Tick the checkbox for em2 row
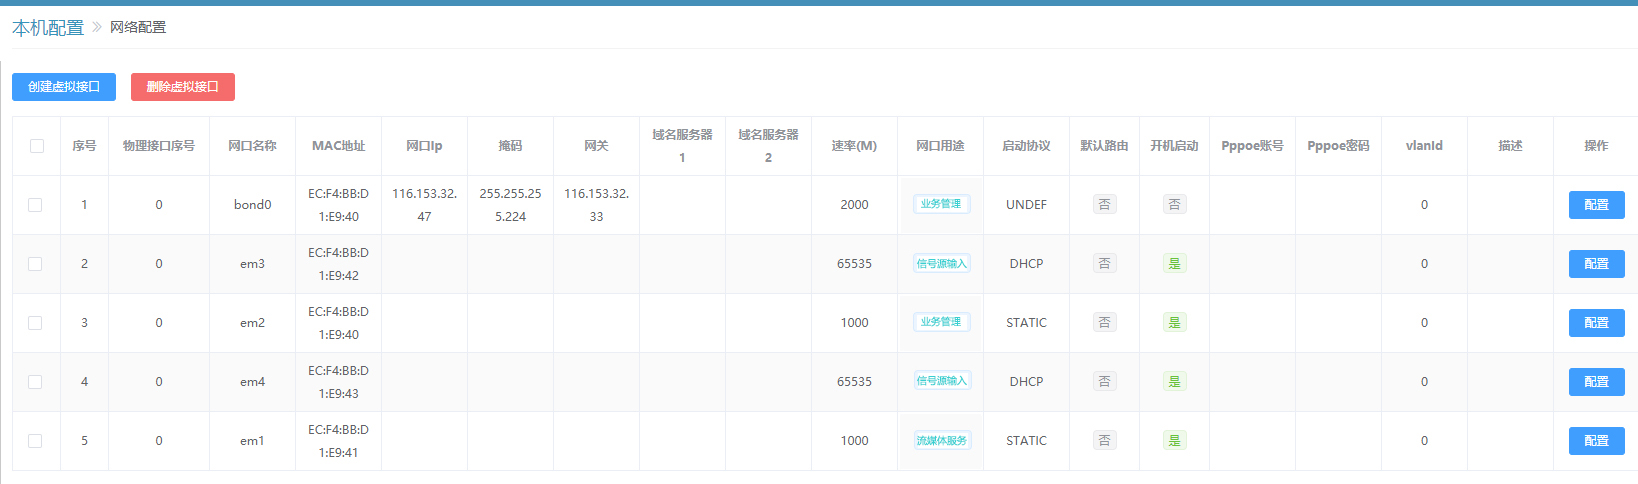1638x484 pixels. click(x=35, y=323)
